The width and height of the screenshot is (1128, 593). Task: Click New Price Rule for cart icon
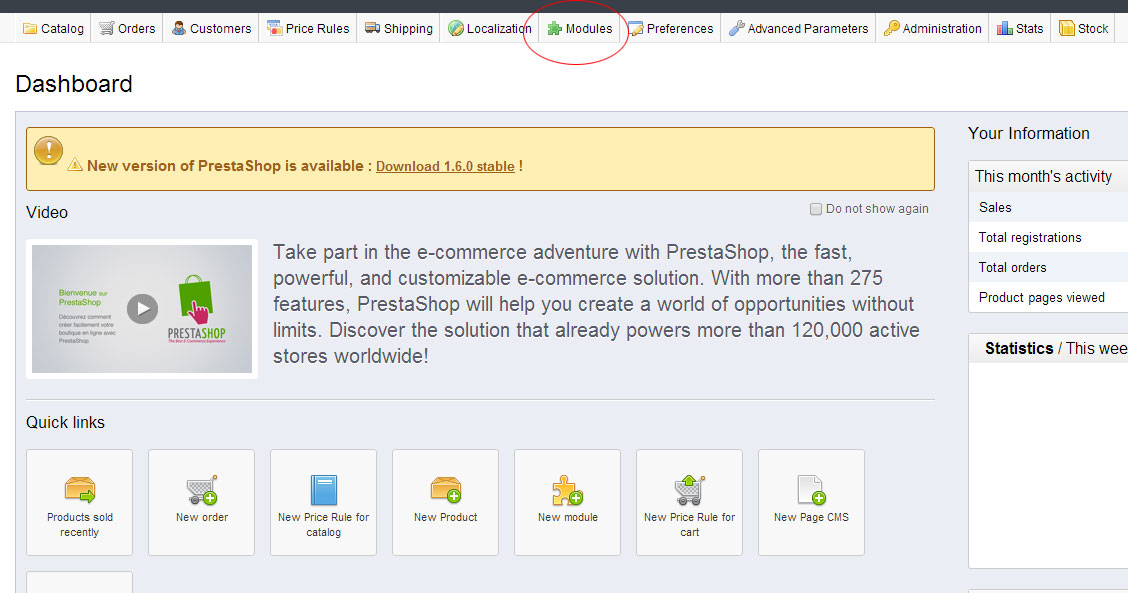(689, 490)
